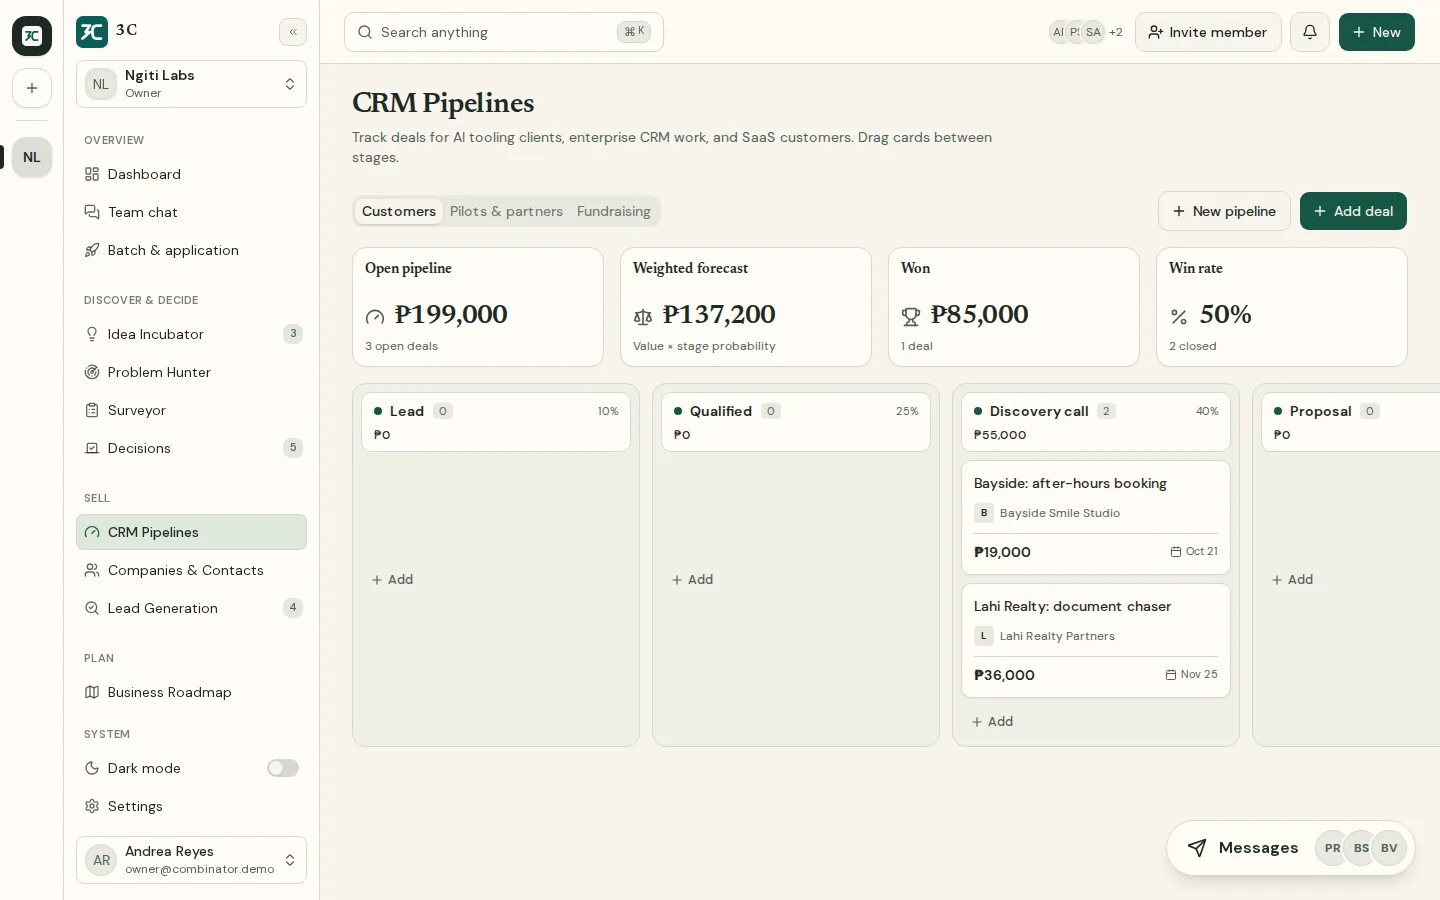This screenshot has width=1440, height=900.
Task: Open Idea Incubator
Action: tap(191, 334)
